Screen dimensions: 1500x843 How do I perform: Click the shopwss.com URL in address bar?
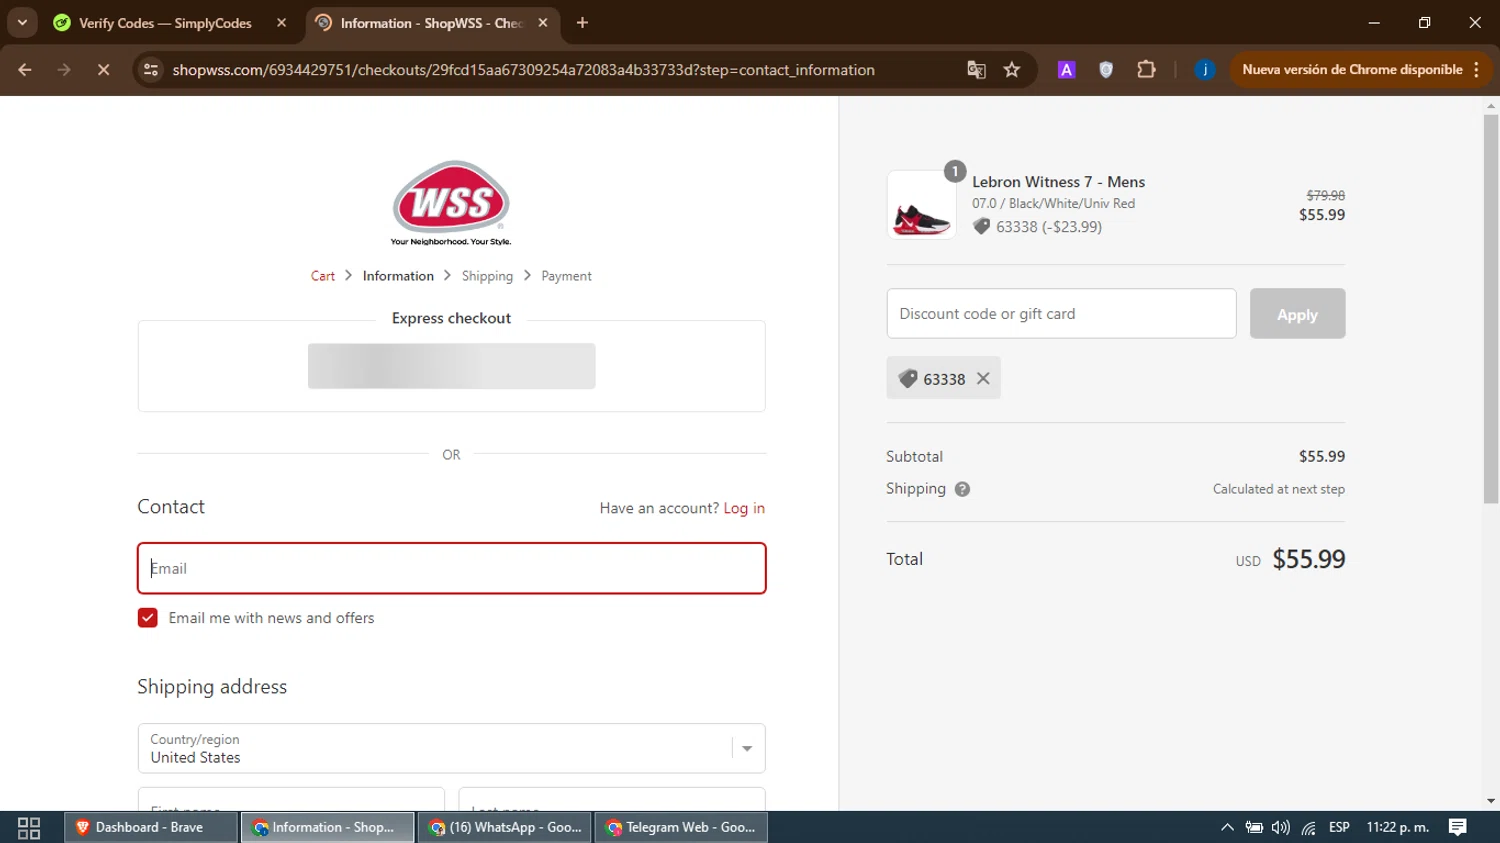[x=523, y=70]
